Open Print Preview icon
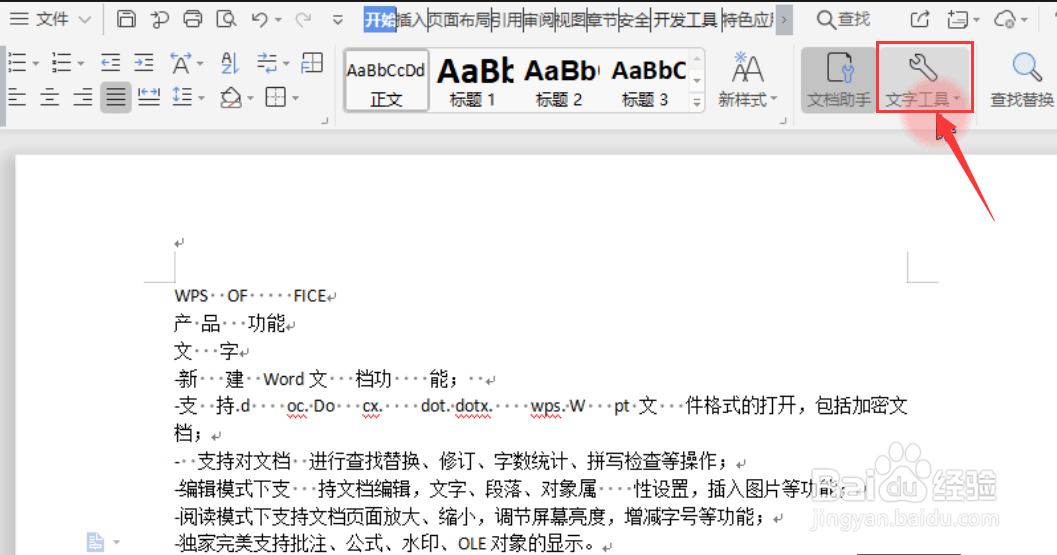The width and height of the screenshot is (1057, 555). pos(226,19)
